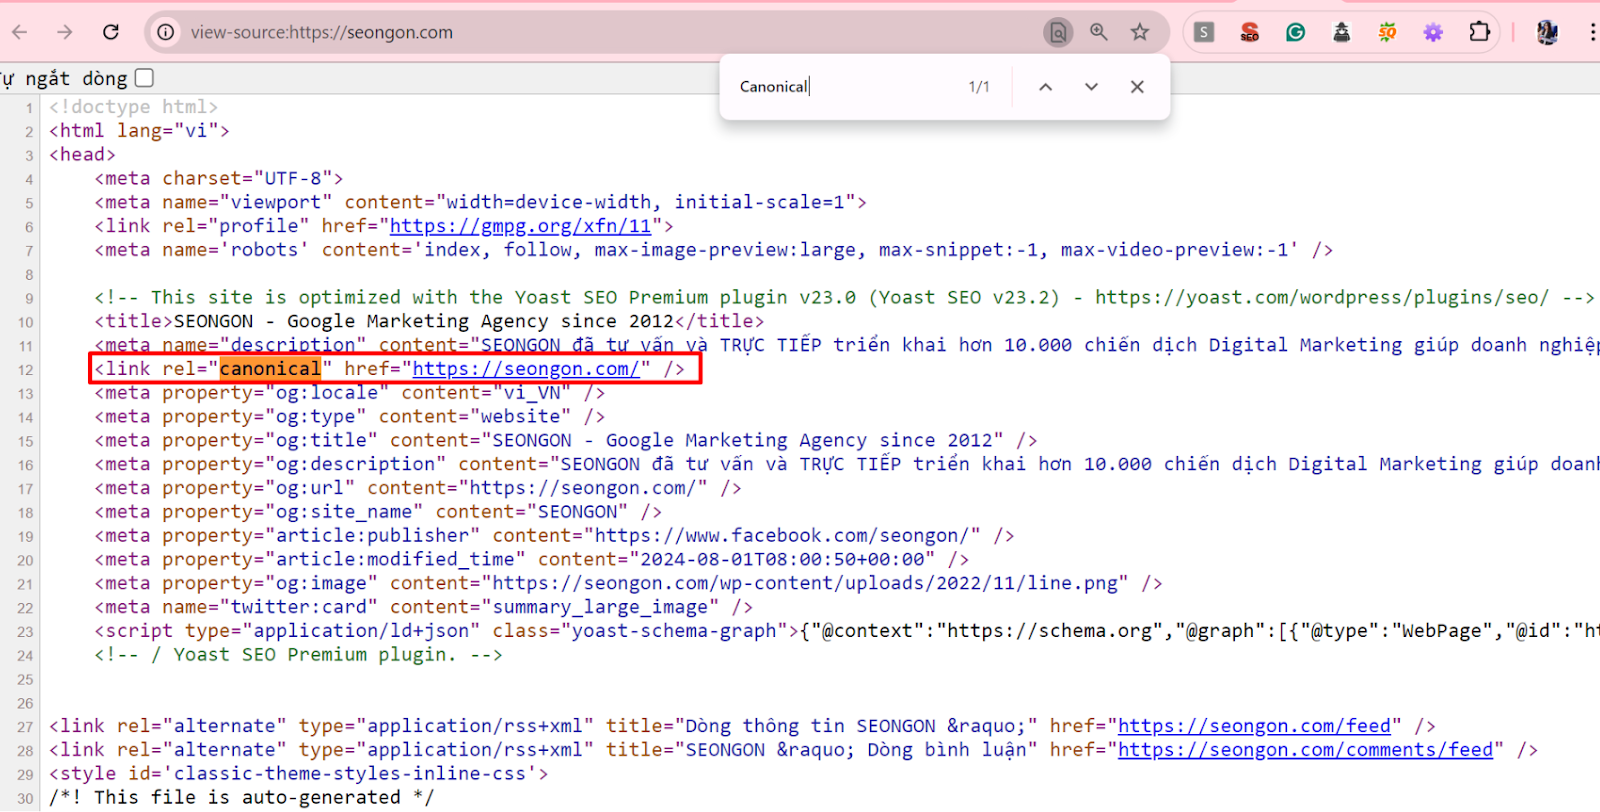Click the article:publisher facebook line
The image size is (1600, 812).
pos(555,536)
